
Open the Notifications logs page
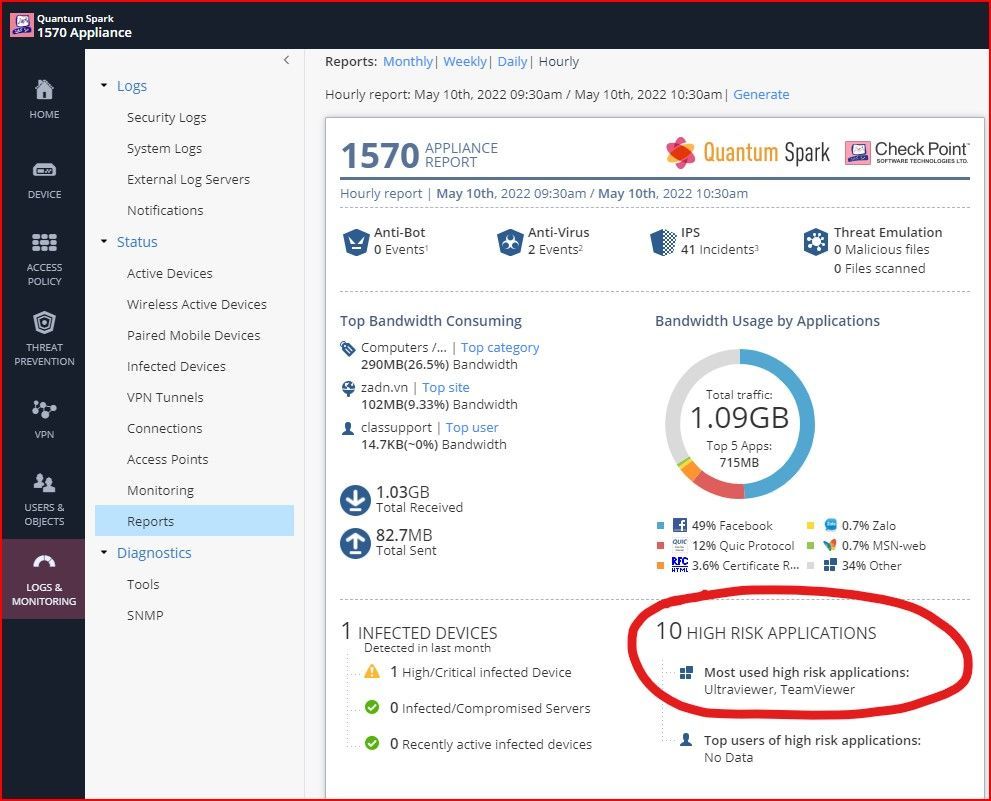tap(165, 211)
